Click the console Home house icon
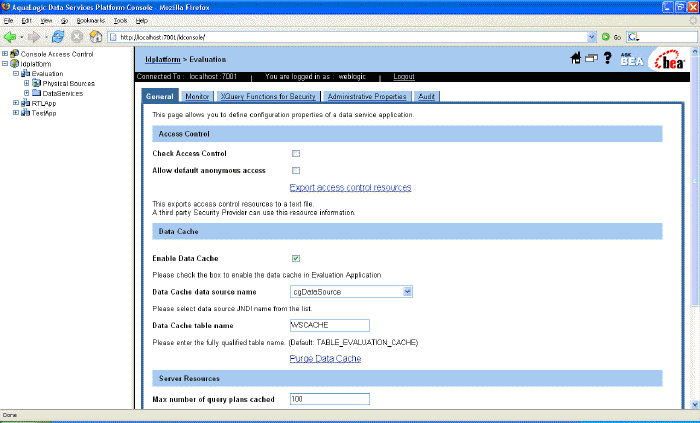The height and width of the screenshot is (423, 700). pyautogui.click(x=576, y=58)
